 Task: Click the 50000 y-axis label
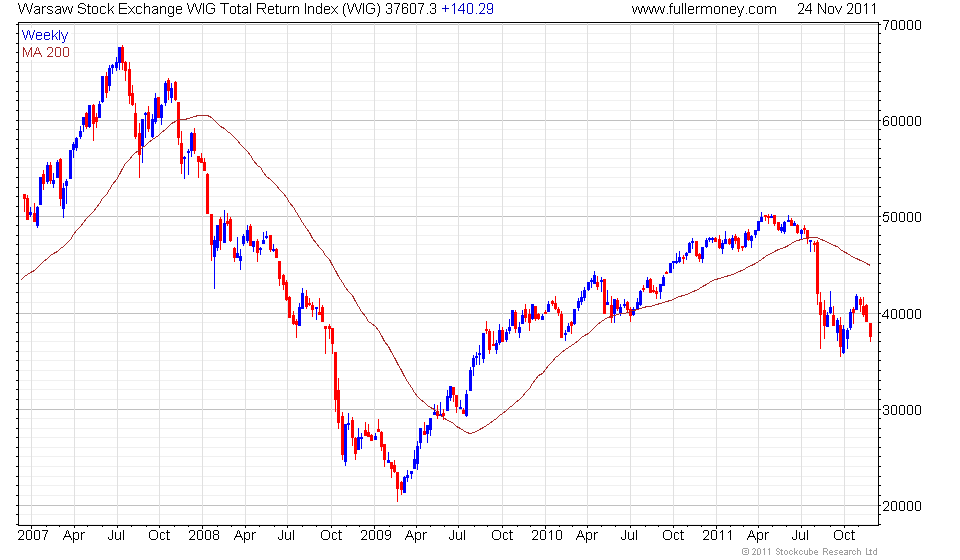coord(902,217)
